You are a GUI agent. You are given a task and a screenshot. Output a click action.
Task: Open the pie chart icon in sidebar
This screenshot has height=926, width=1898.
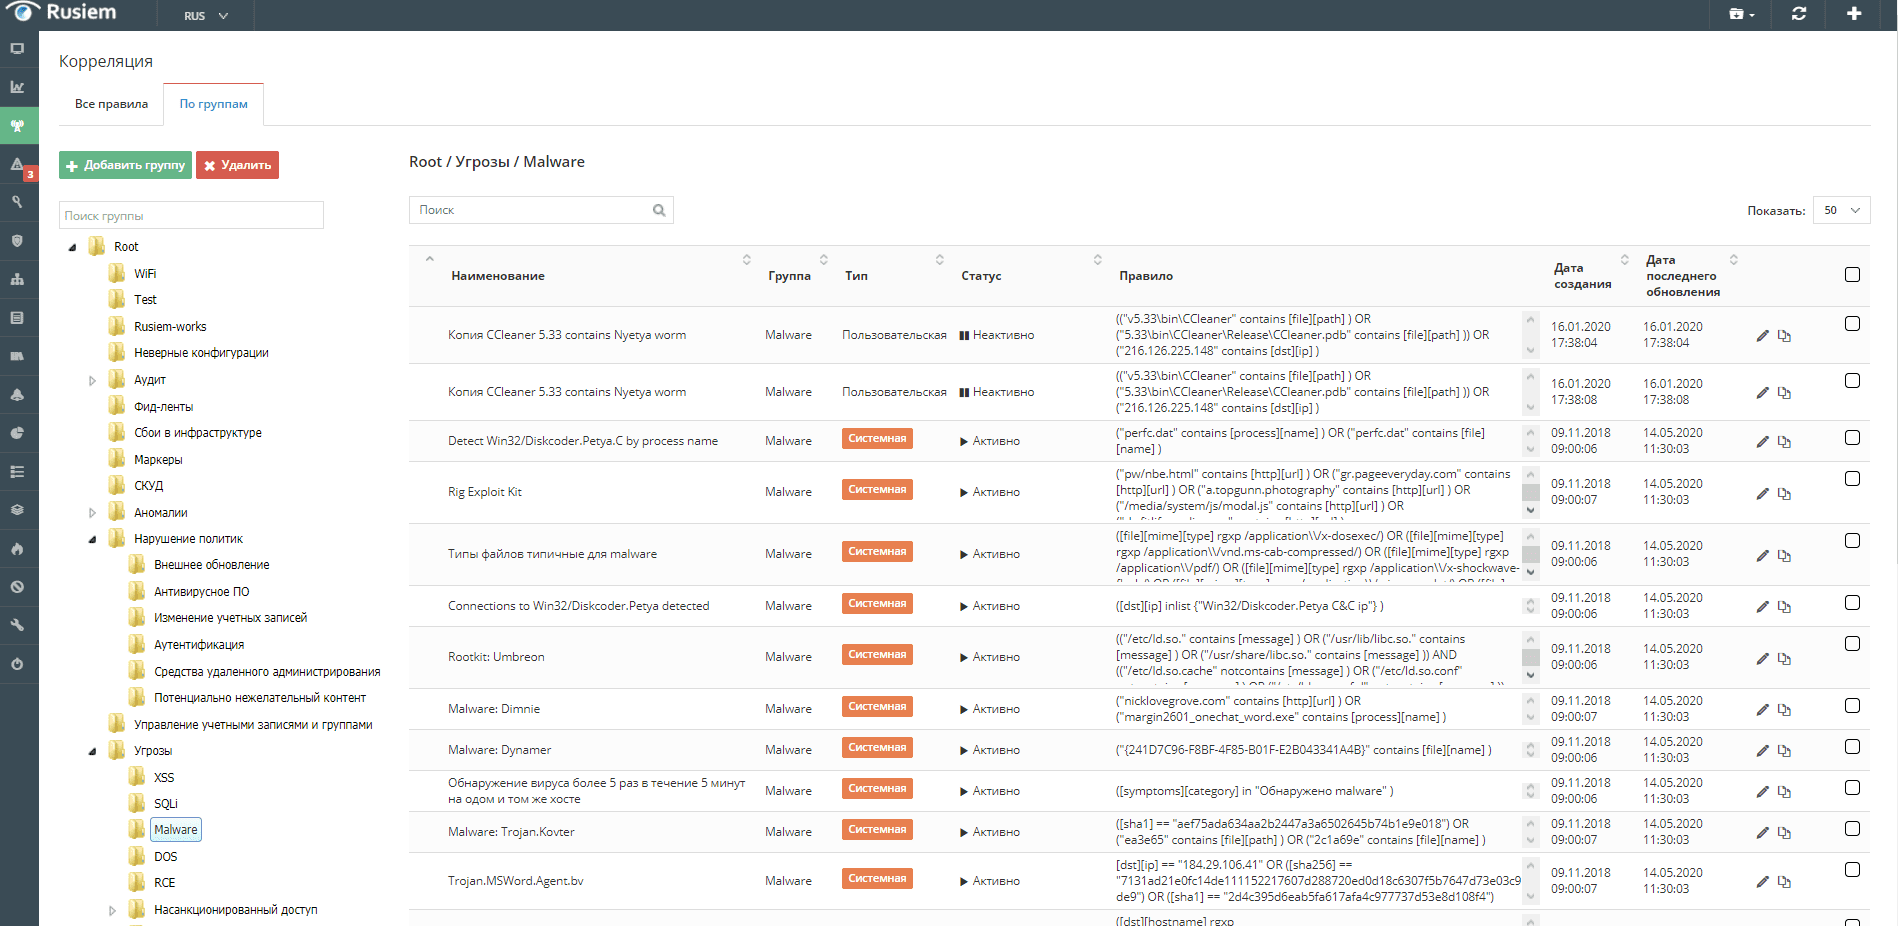coord(17,433)
